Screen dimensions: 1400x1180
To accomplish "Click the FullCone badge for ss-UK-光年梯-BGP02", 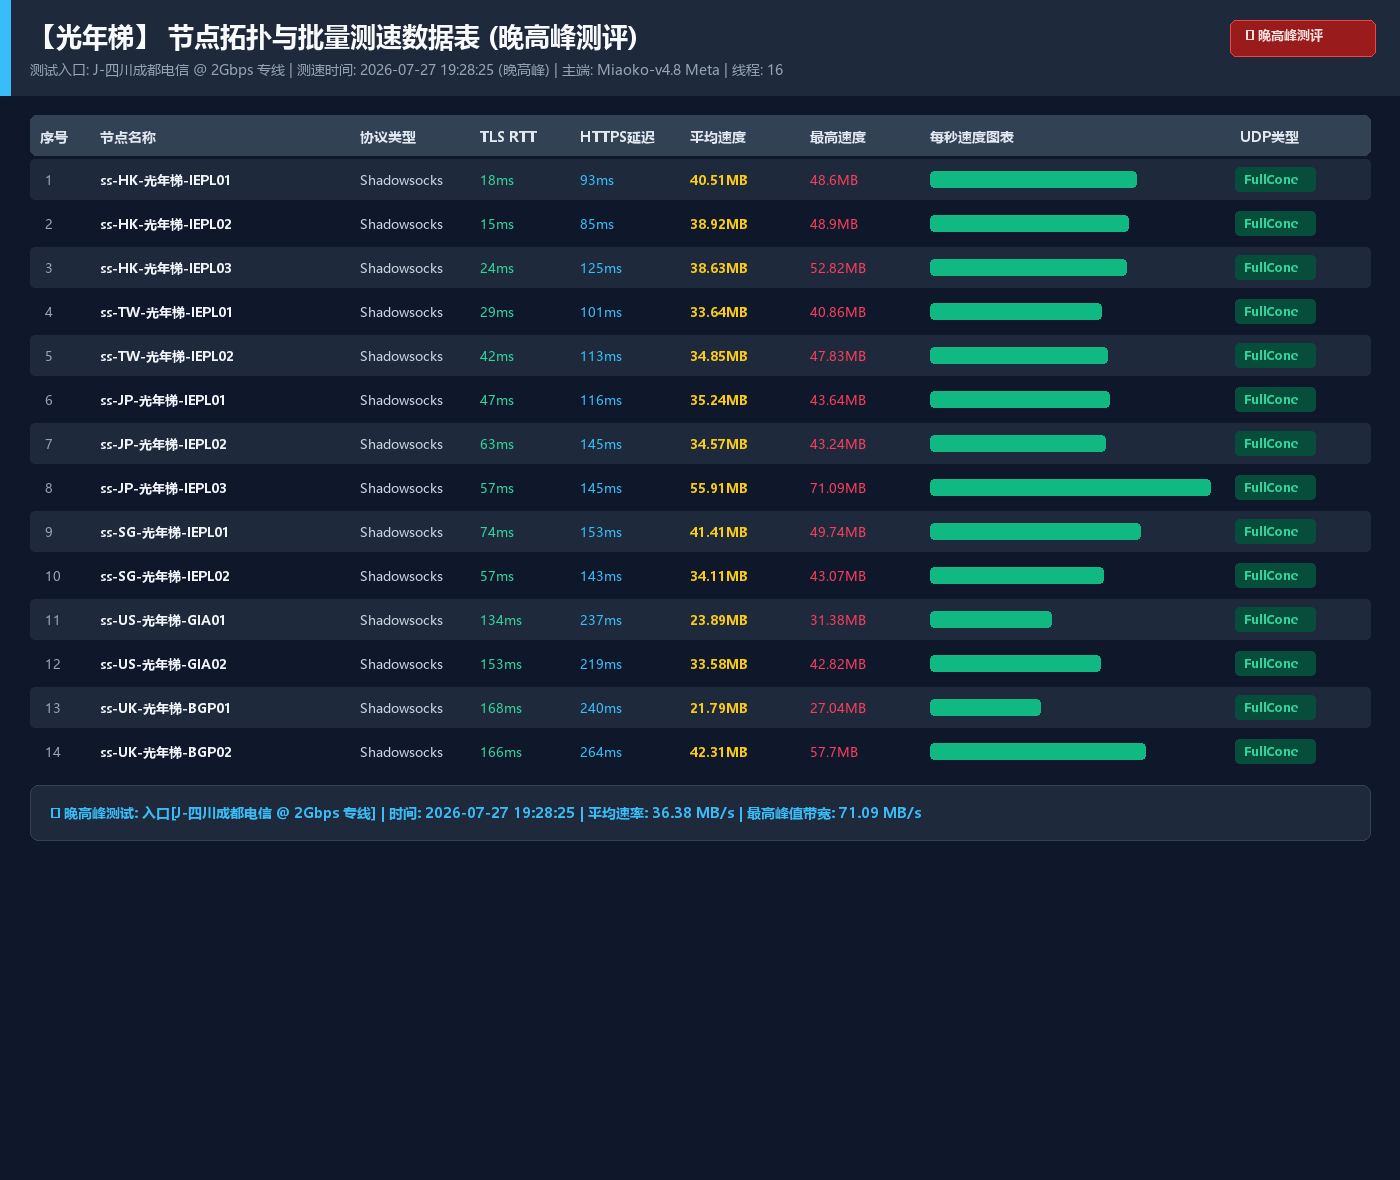I will 1275,752.
